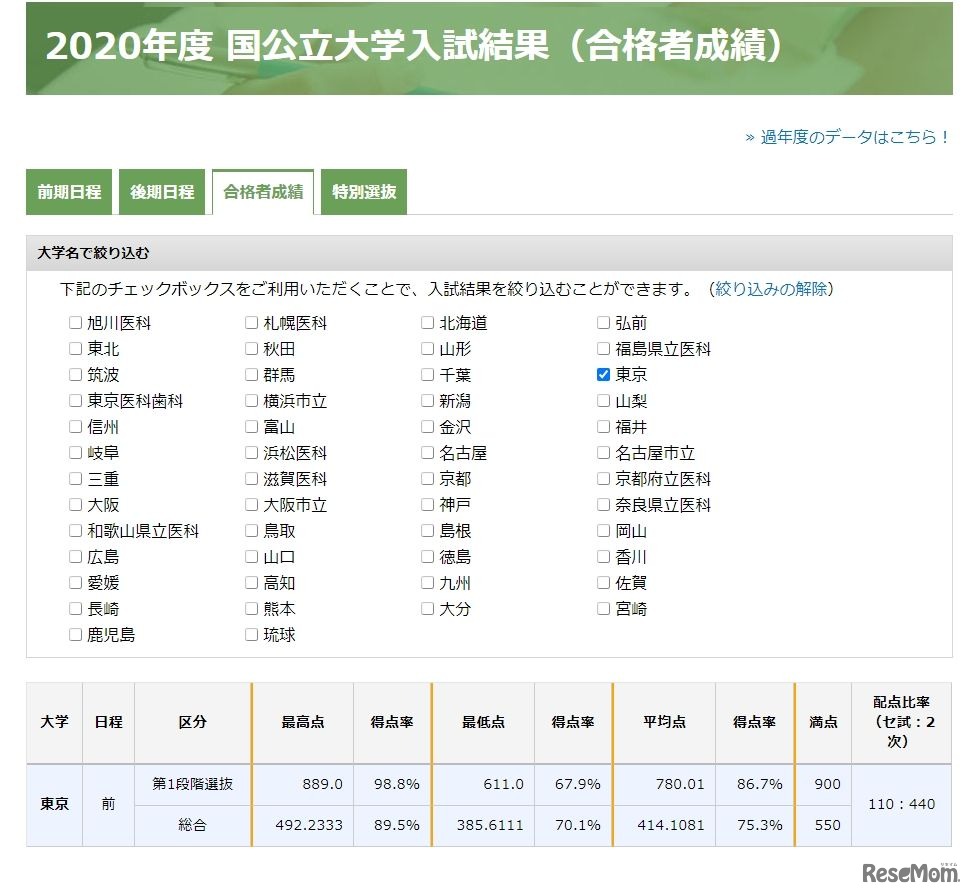Check the 名古屋 checkbox
973x896 pixels.
coord(427,452)
